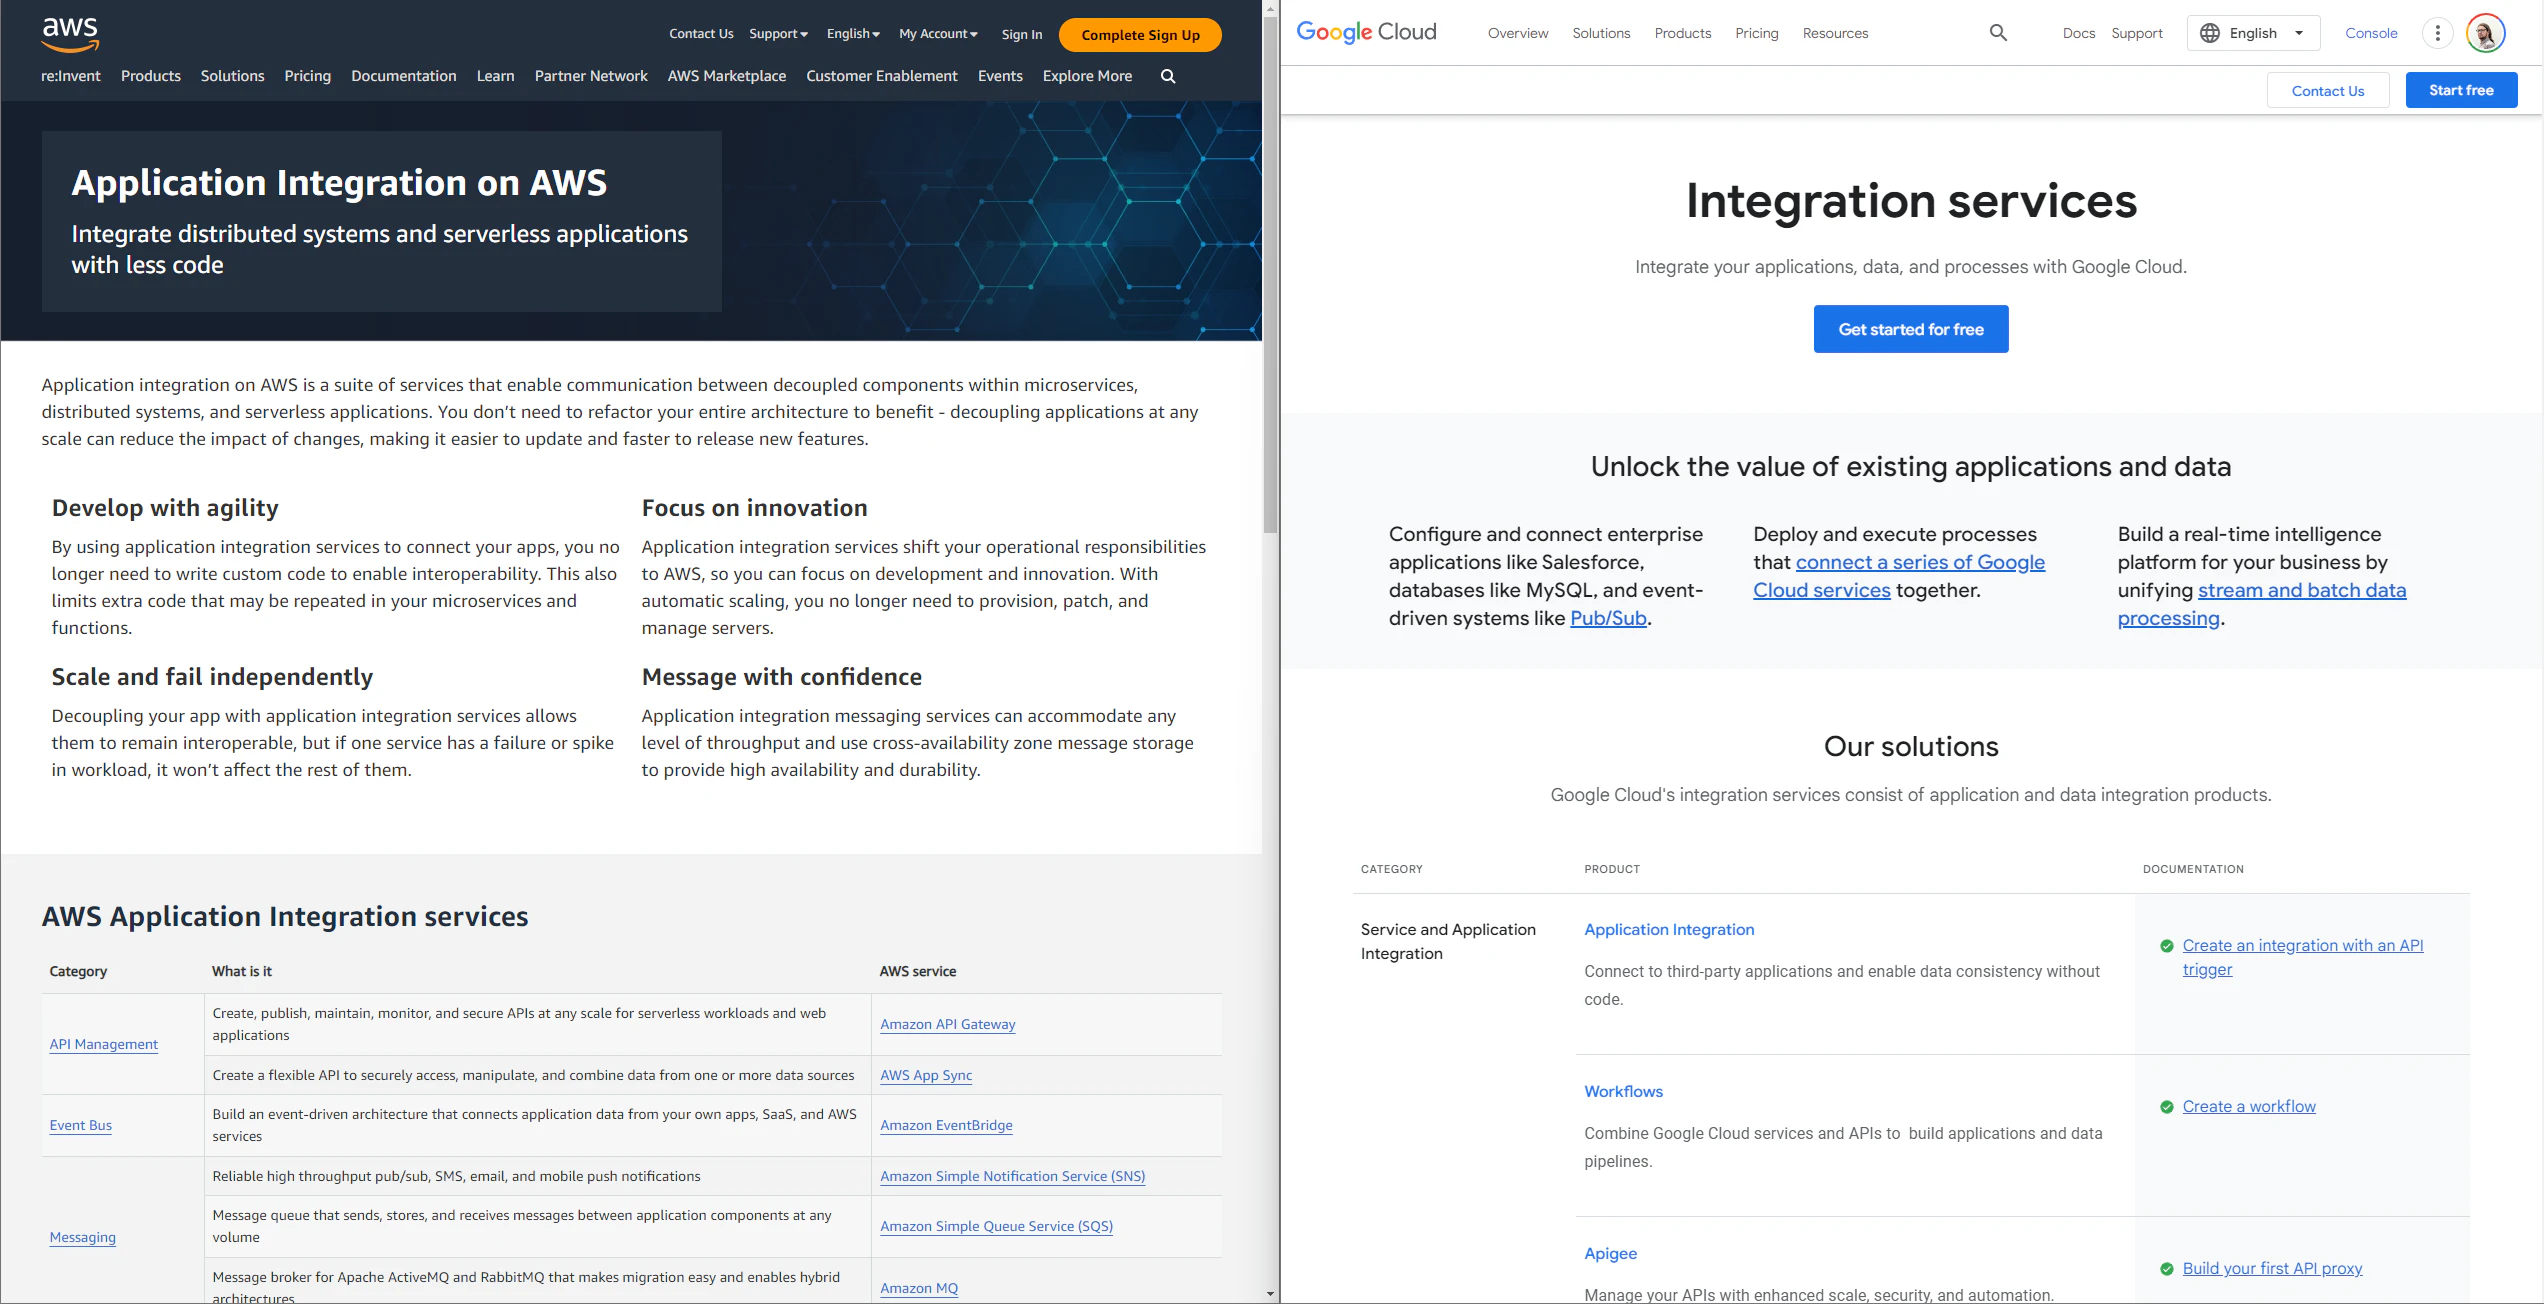Image resolution: width=2544 pixels, height=1304 pixels.
Task: Open the My Account dropdown
Action: (x=937, y=34)
